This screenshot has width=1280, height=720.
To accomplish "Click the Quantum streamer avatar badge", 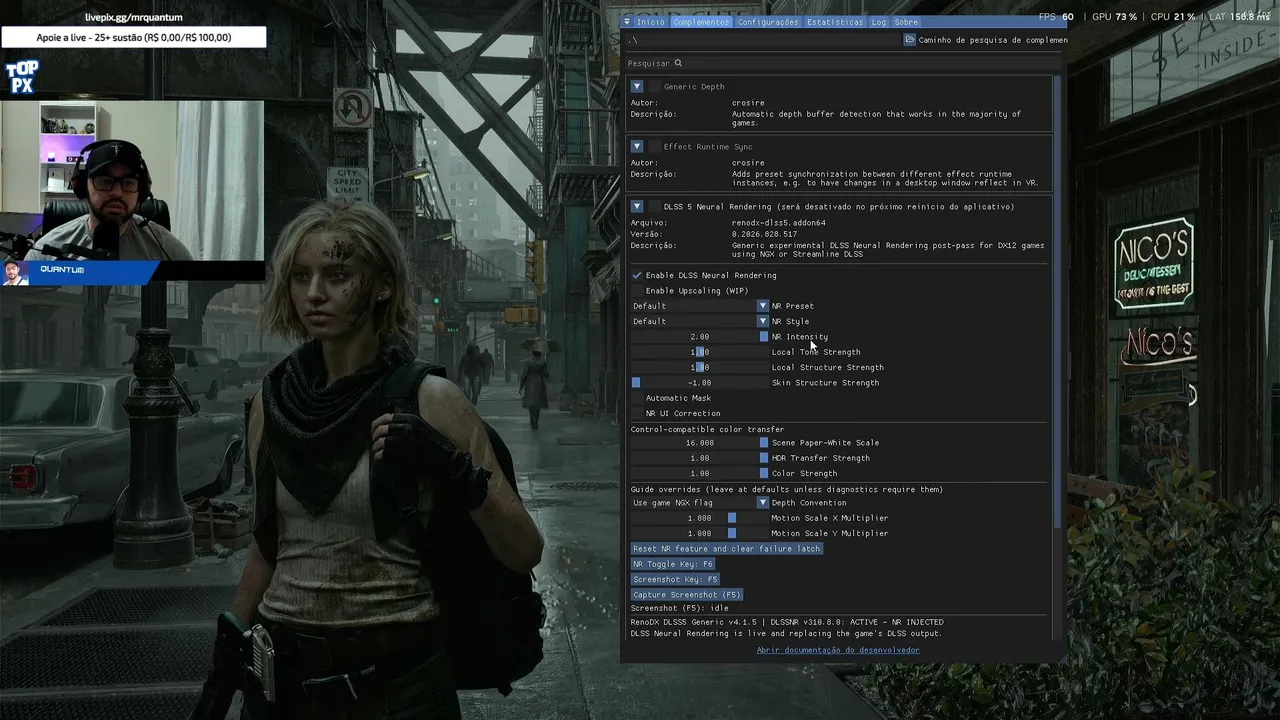I will [15, 273].
